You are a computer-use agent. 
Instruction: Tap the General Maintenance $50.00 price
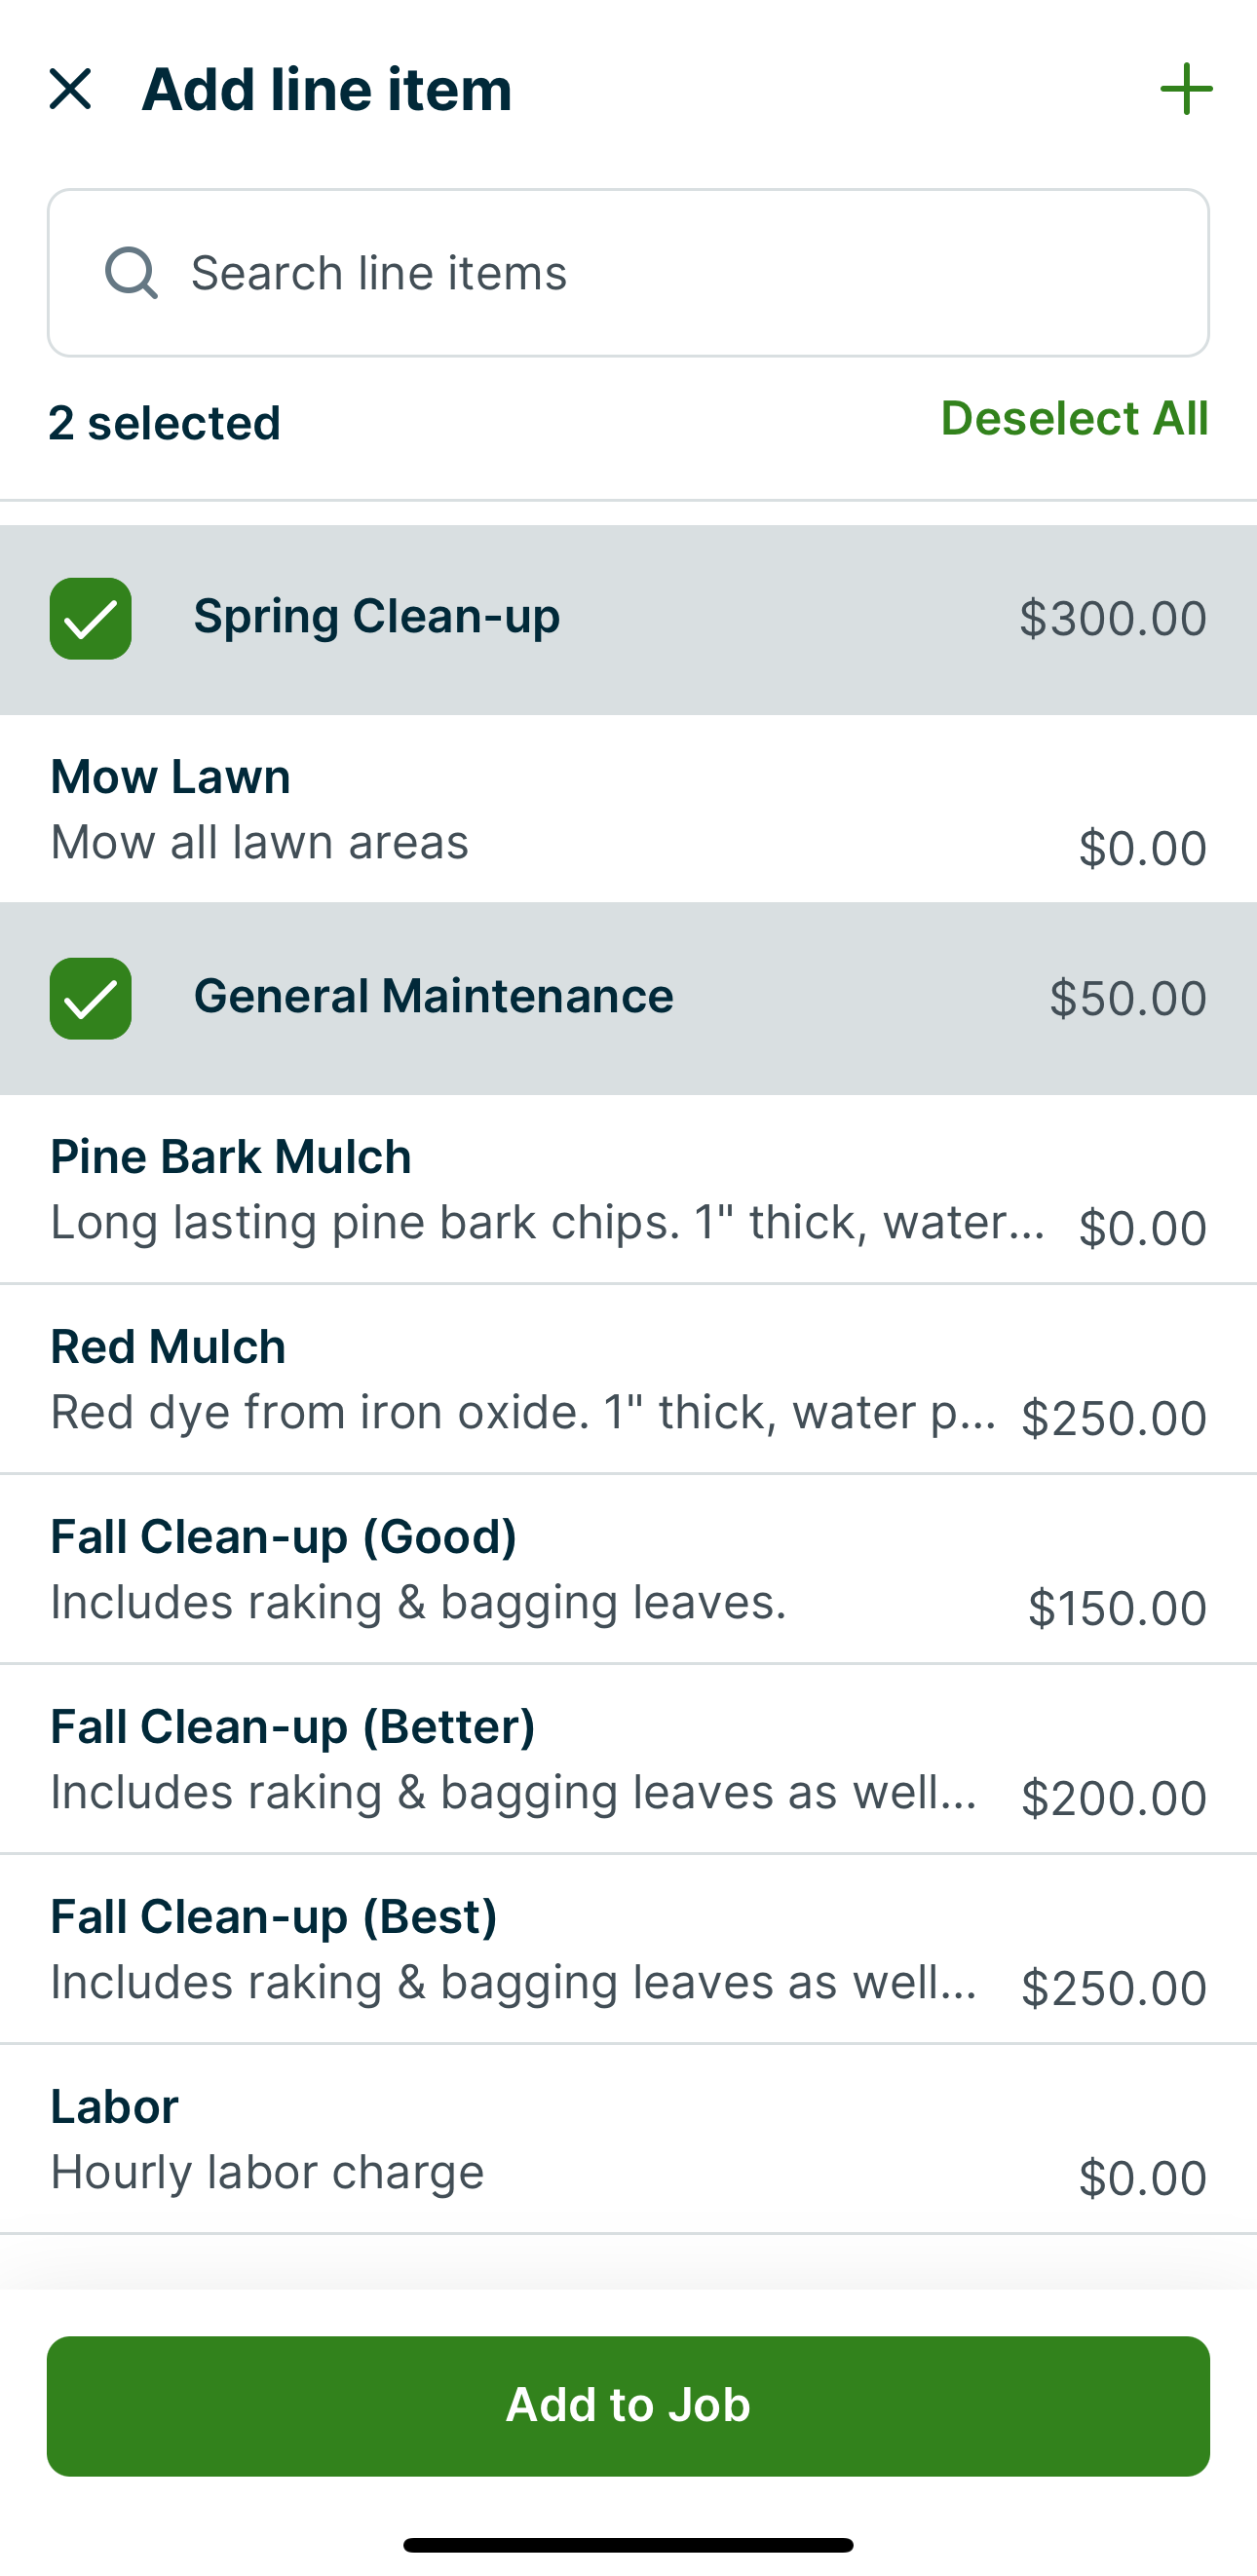click(1127, 998)
